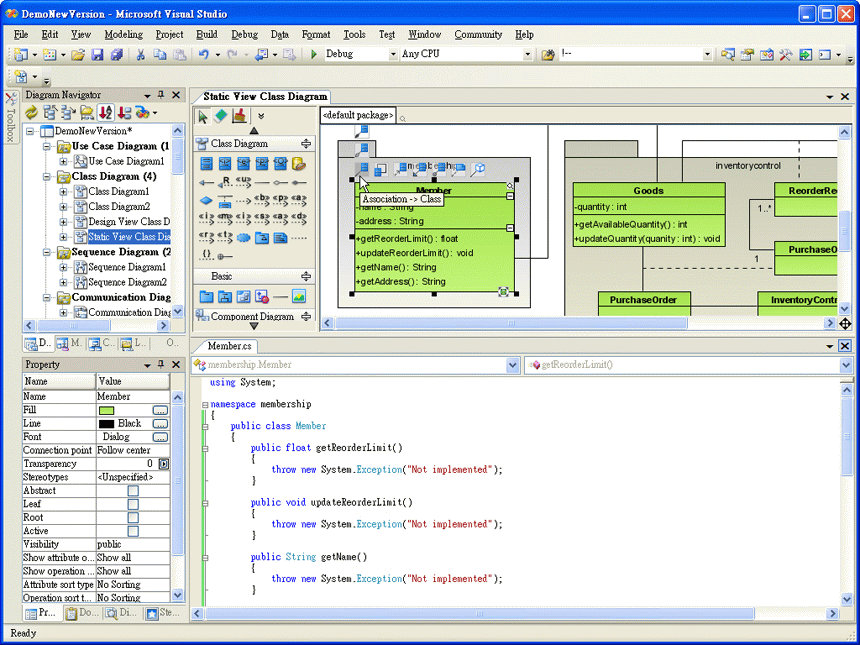Open the Any CPU platform dropdown
This screenshot has width=860, height=645.
coord(527,54)
